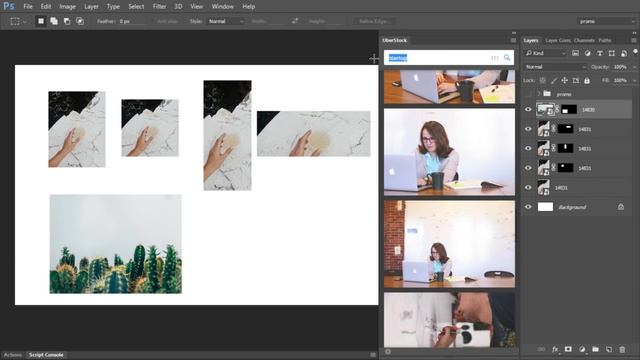Filter layers by type layers icon
640x360 pixels.
(x=600, y=53)
